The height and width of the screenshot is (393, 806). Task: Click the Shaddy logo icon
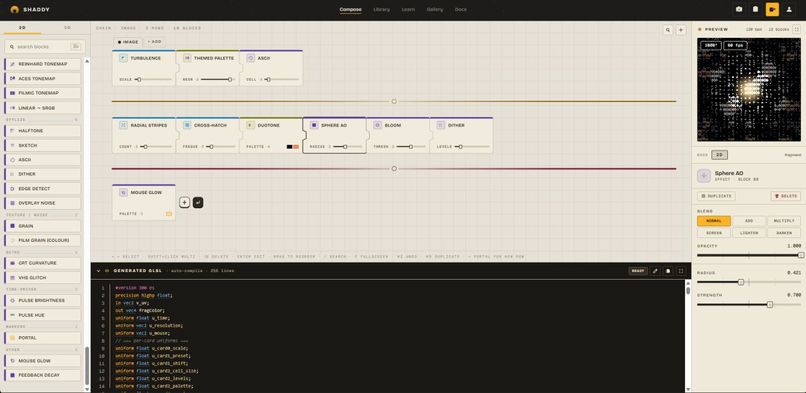(x=14, y=9)
